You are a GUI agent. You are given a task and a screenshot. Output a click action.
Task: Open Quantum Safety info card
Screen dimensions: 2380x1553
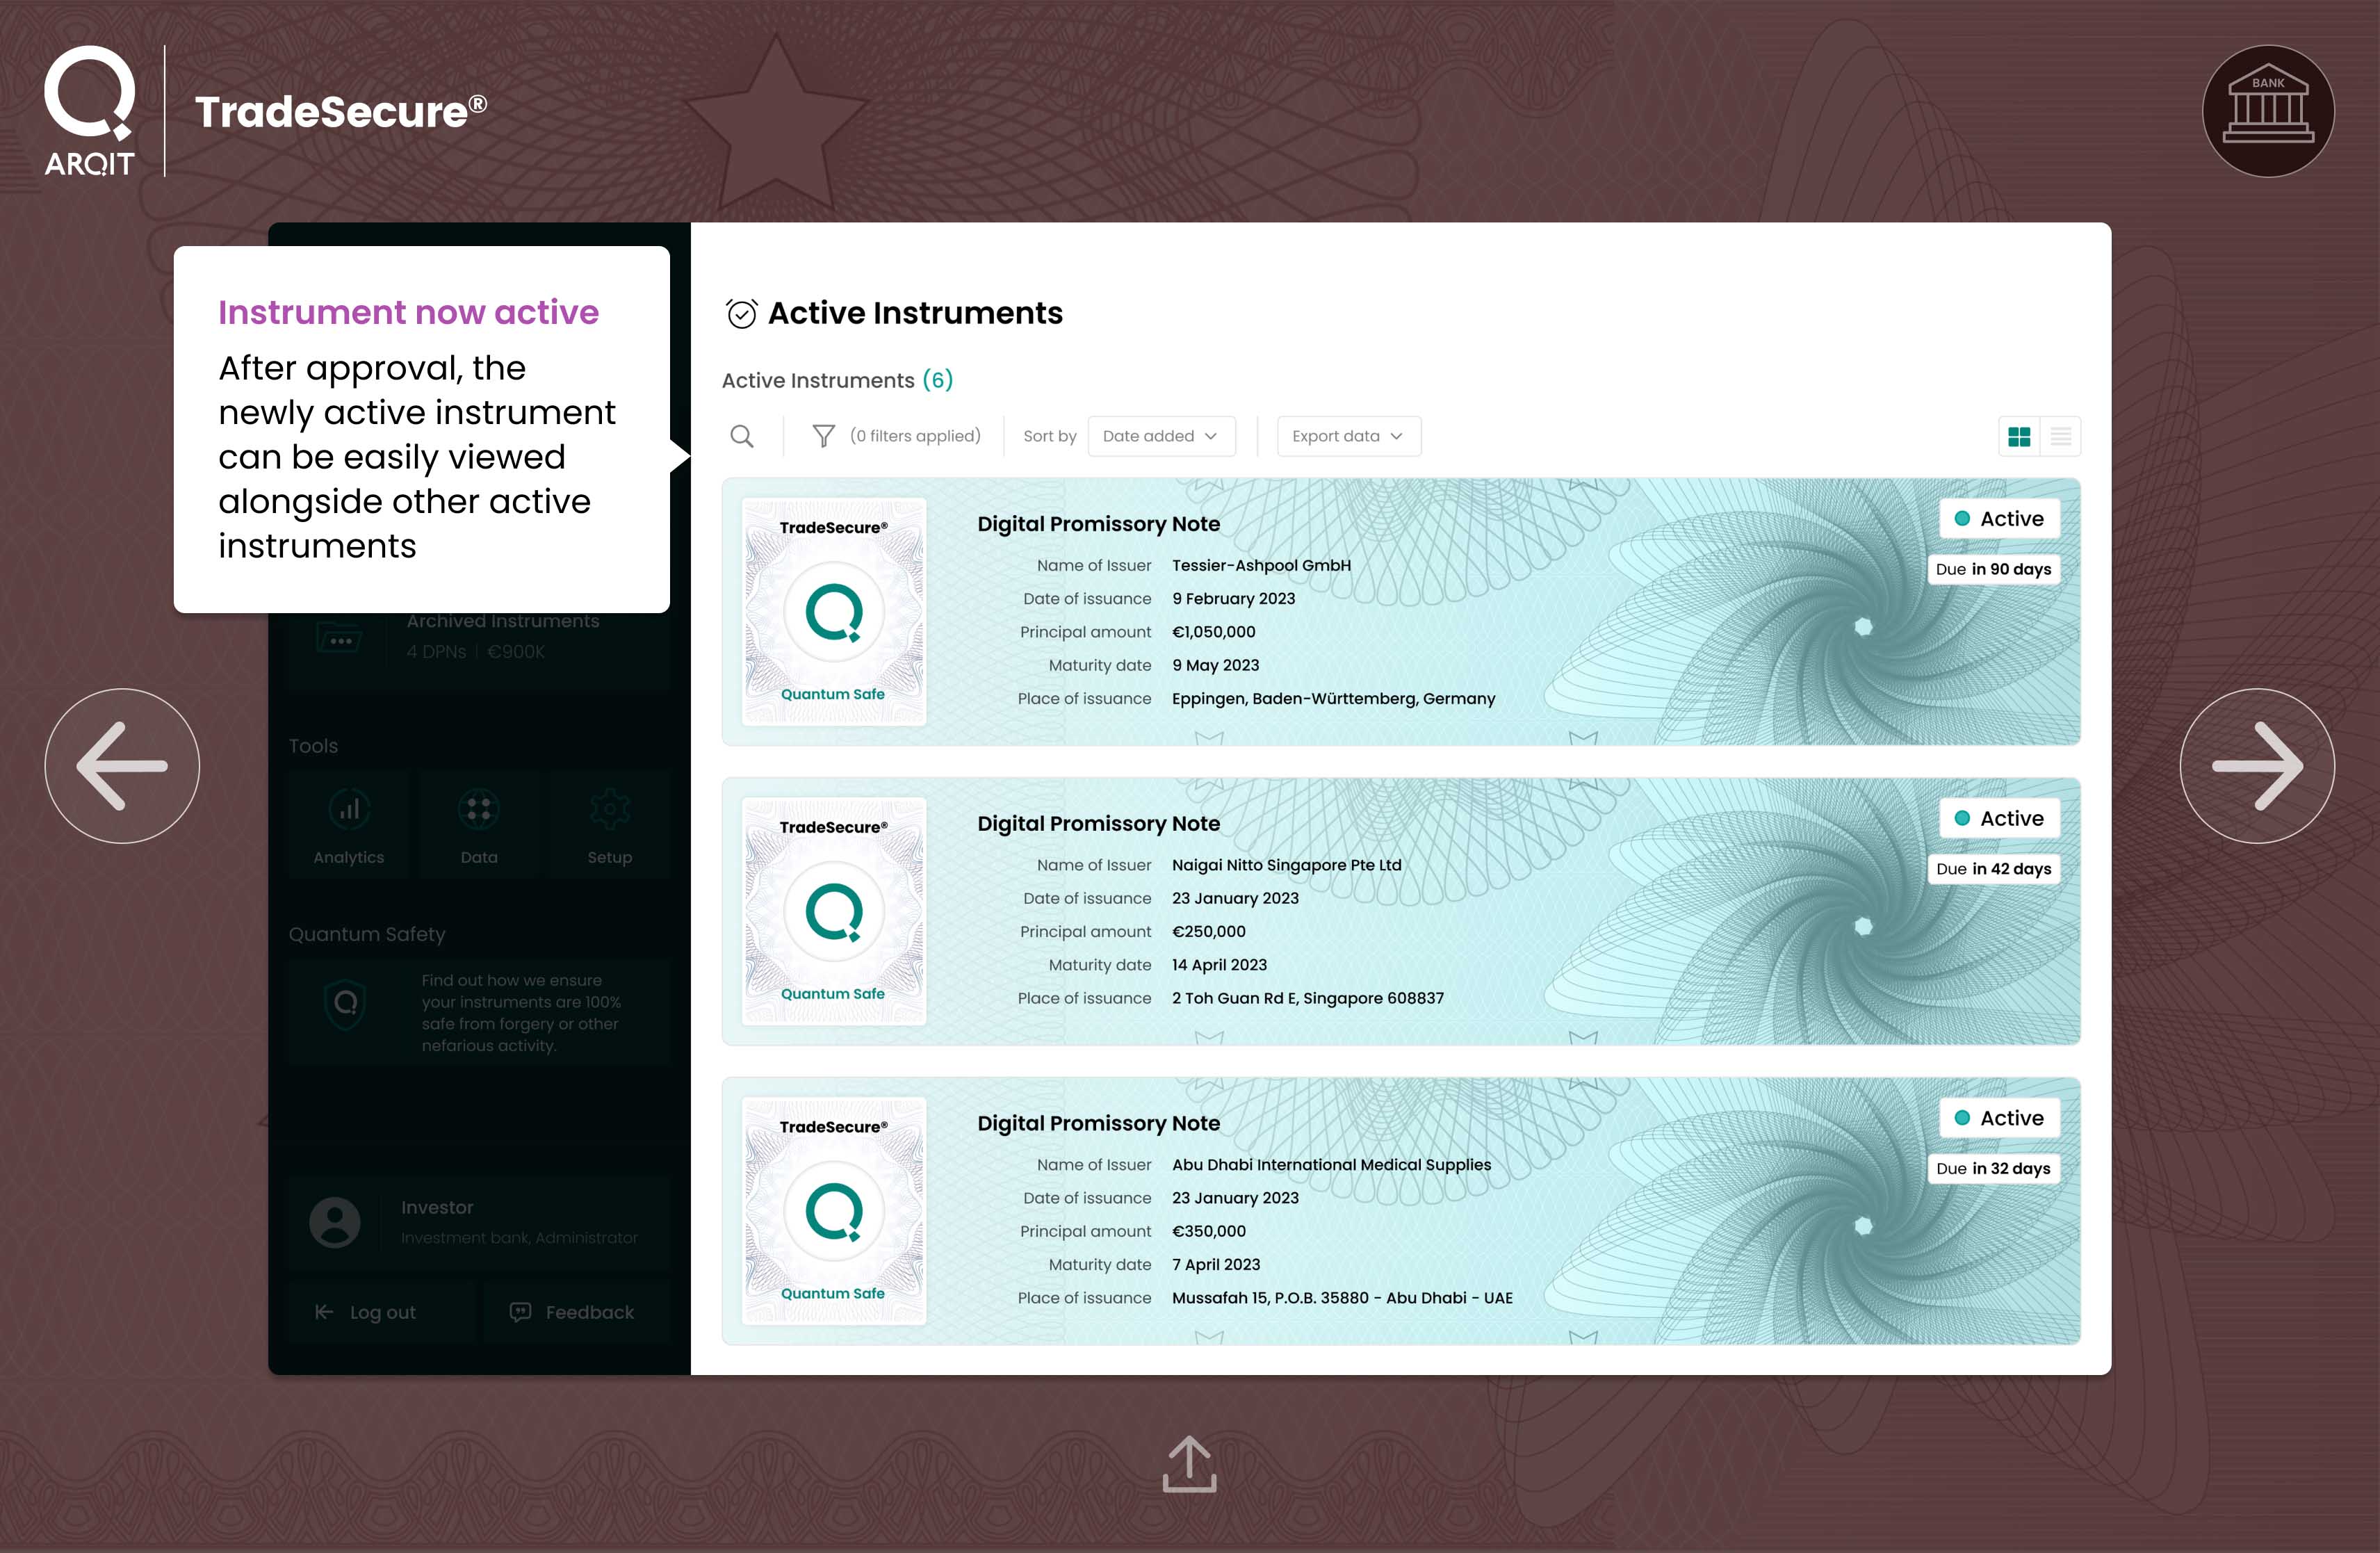pos(479,1012)
